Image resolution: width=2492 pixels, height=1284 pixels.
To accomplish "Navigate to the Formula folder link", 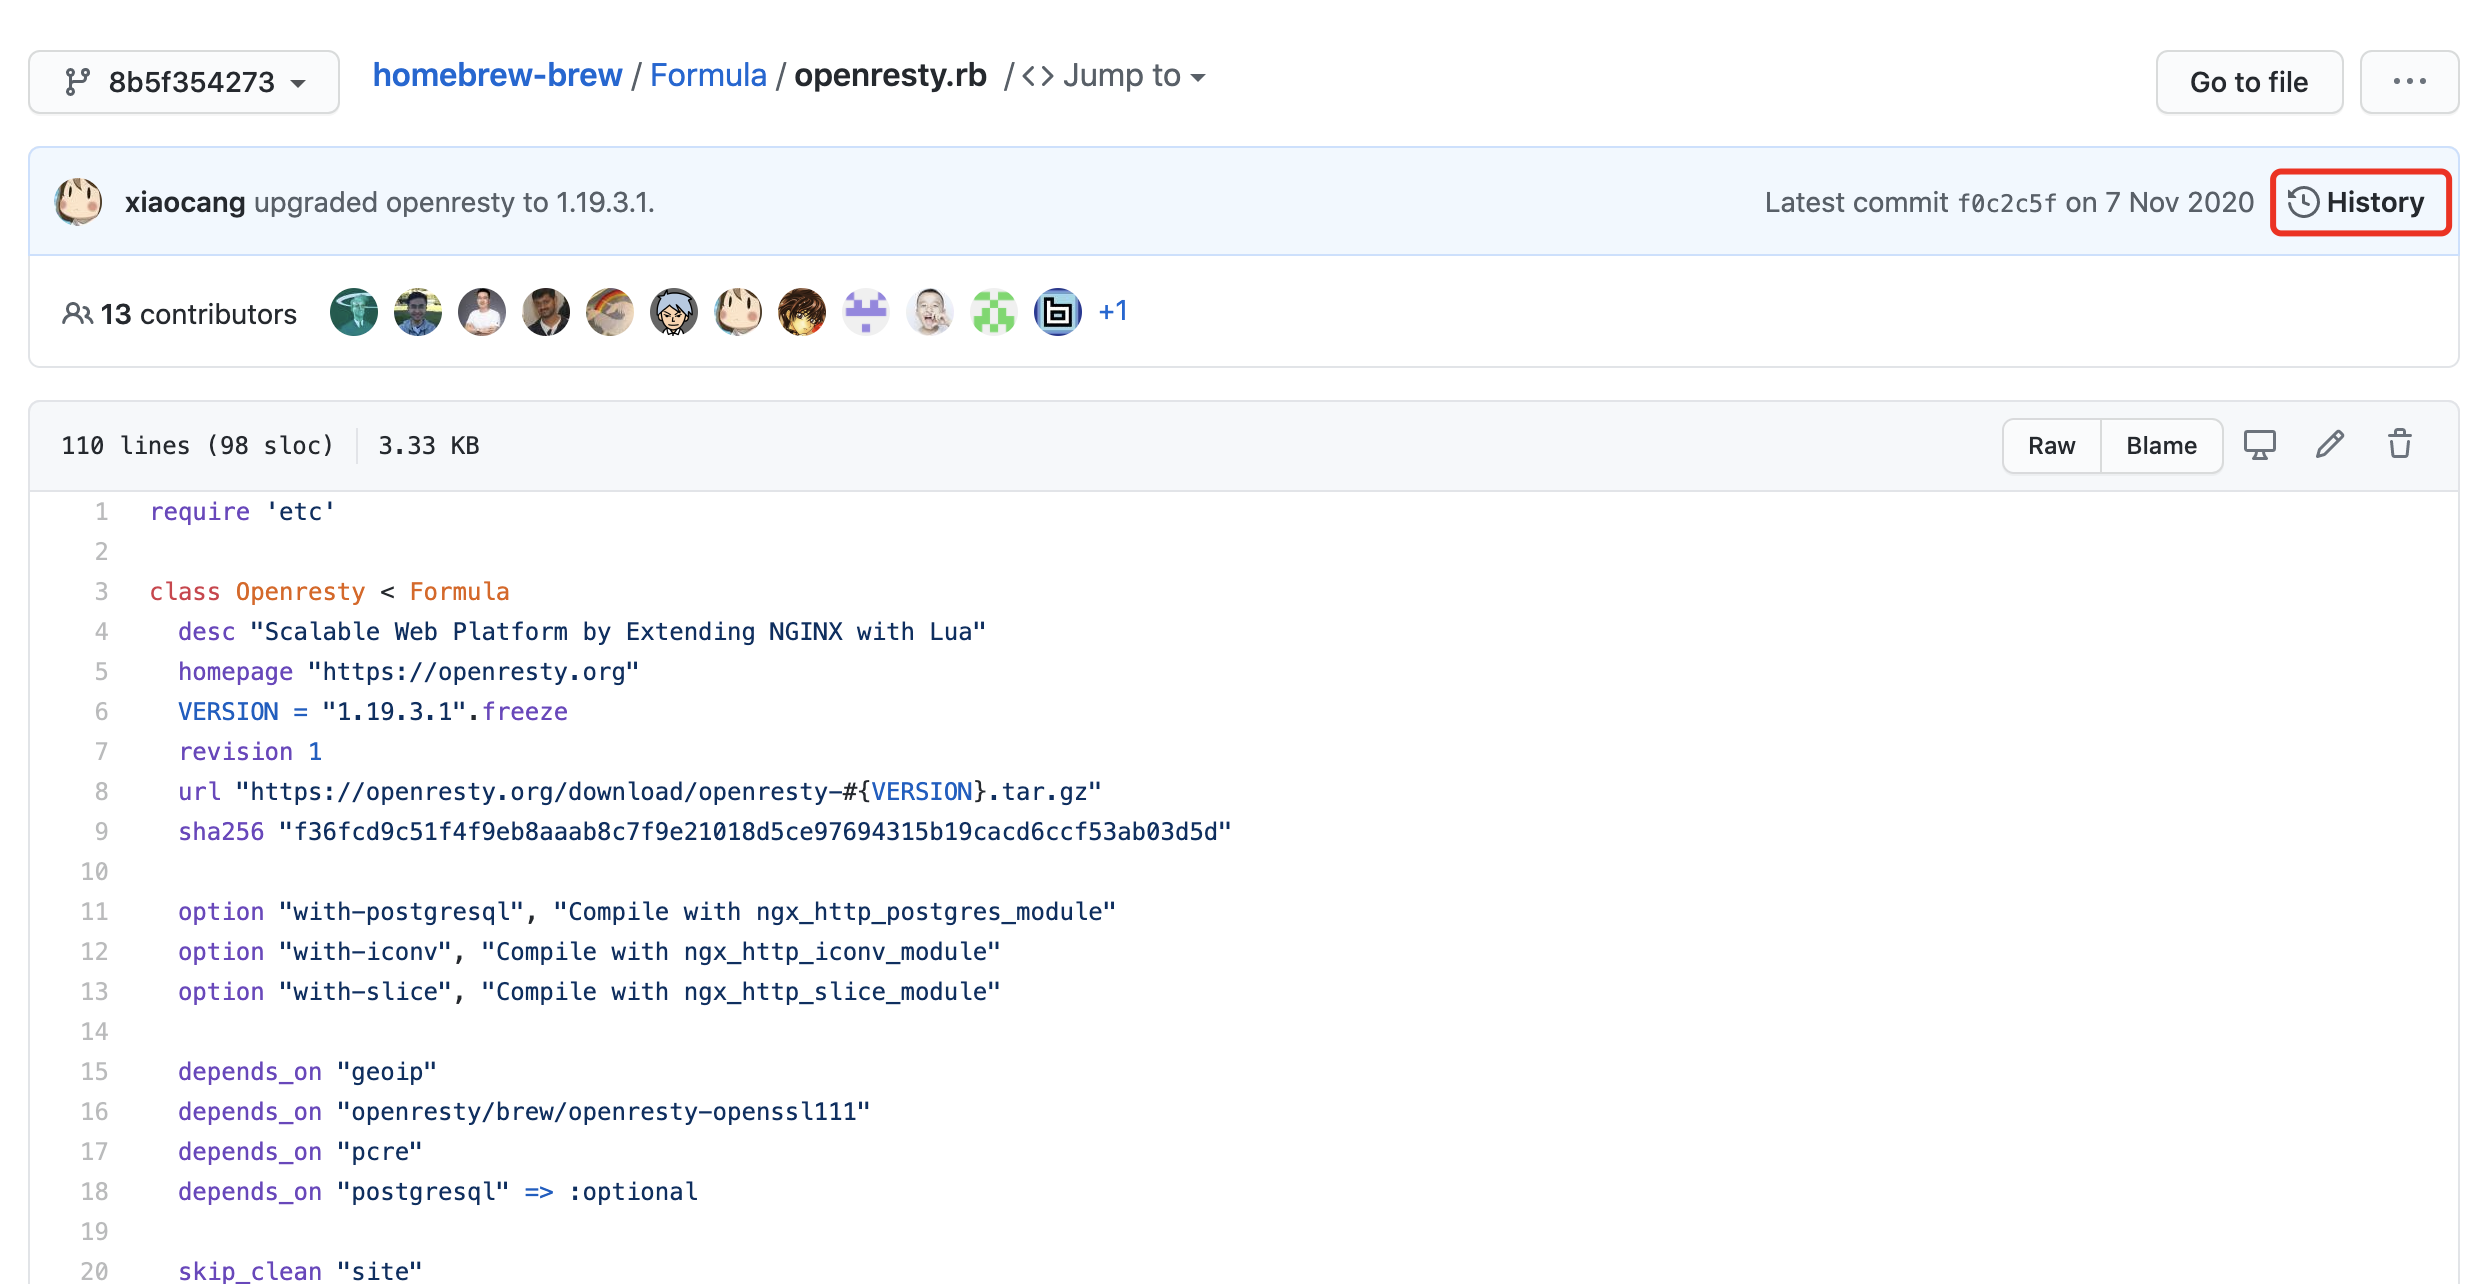I will click(708, 76).
